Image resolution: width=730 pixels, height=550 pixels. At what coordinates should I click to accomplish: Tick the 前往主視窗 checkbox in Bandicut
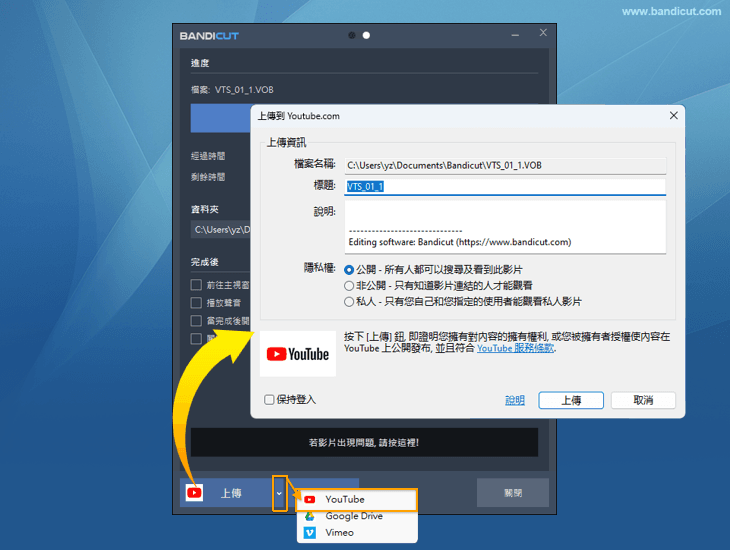[196, 285]
